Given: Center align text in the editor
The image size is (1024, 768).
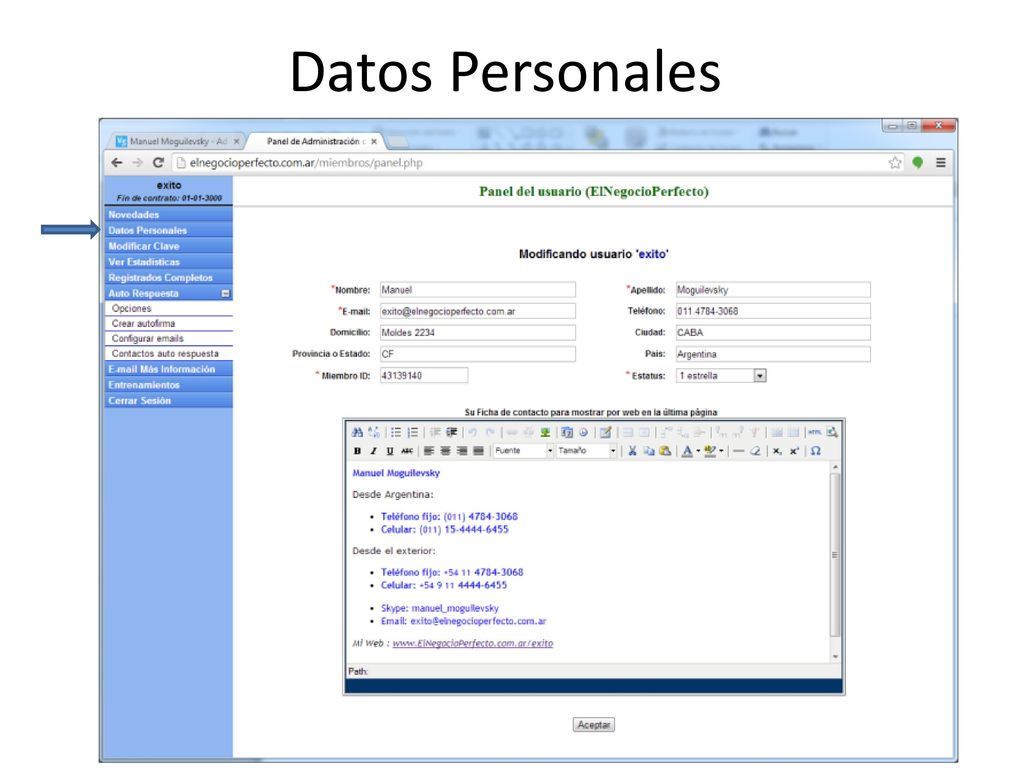Looking at the screenshot, I should 445,451.
